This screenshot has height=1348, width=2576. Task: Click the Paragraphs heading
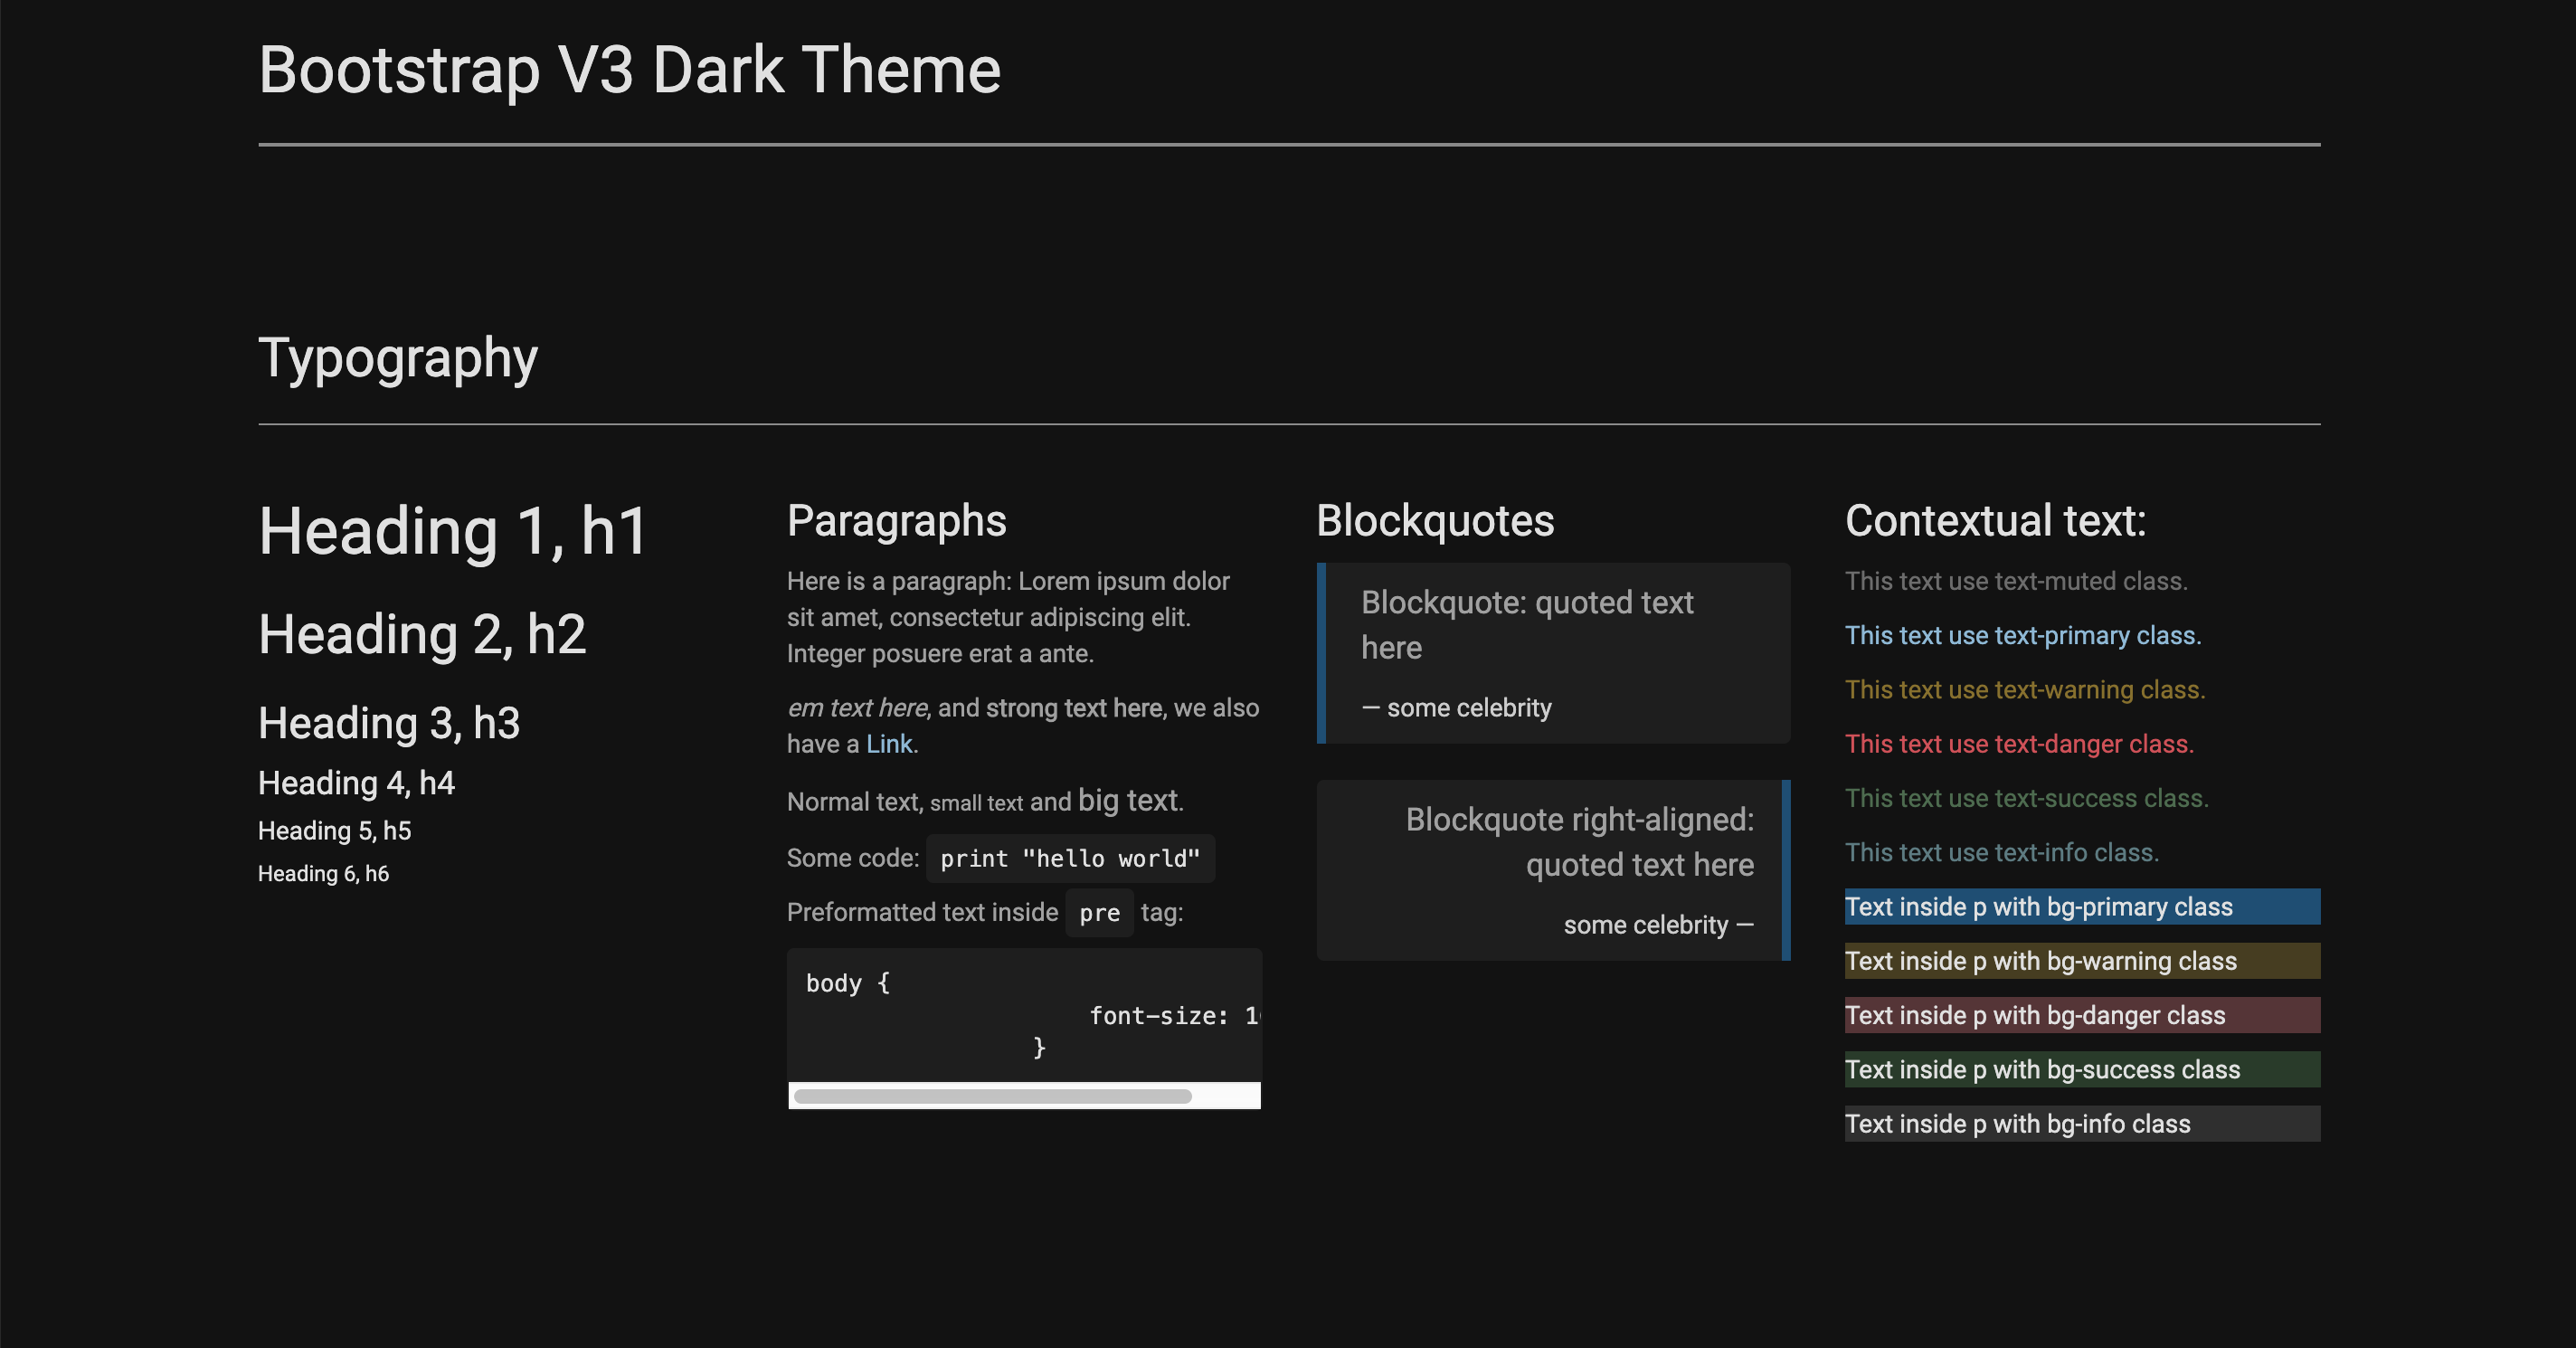pos(896,521)
